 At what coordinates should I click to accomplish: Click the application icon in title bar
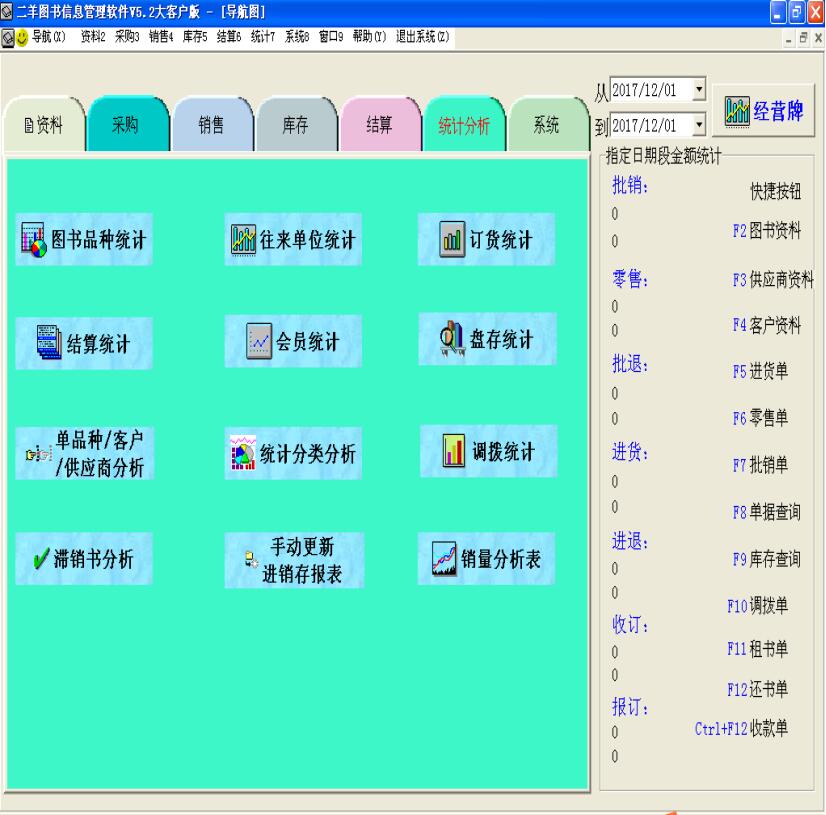[x=6, y=11]
